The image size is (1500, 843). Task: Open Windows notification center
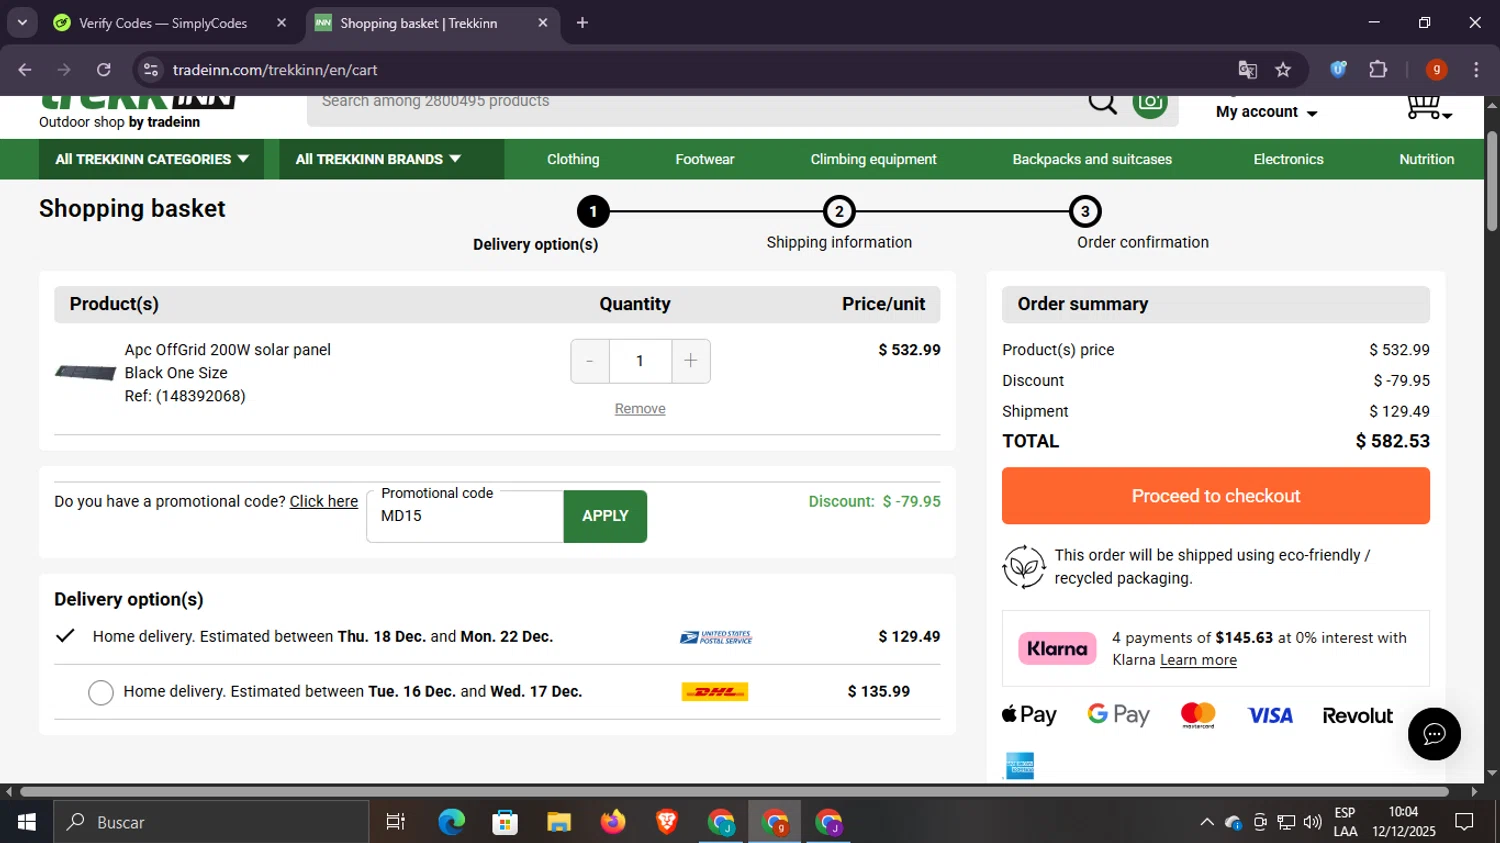[x=1464, y=822]
